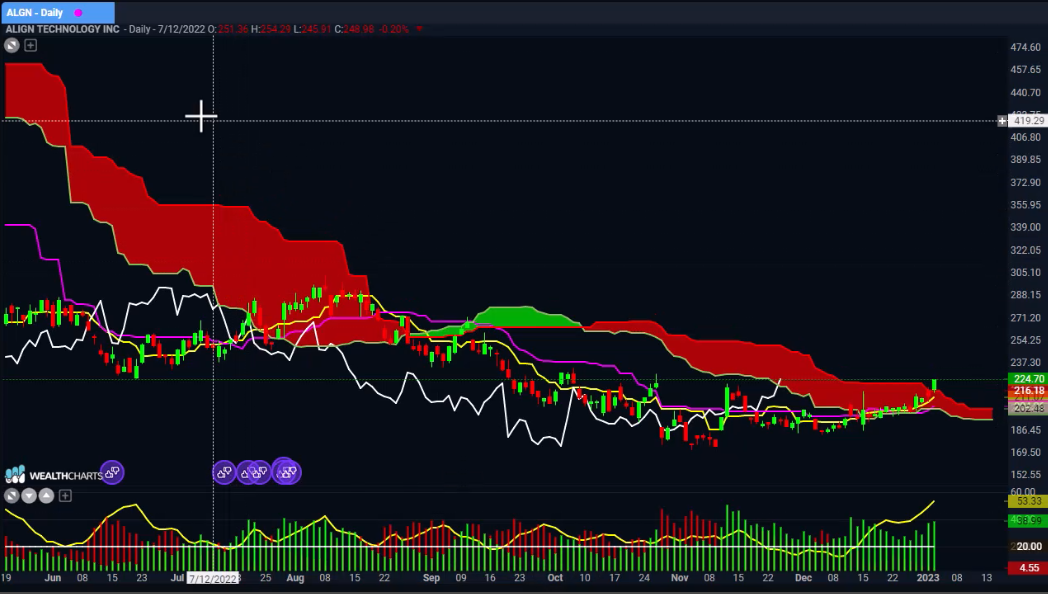This screenshot has height=594, width=1048.
Task: Click the lower indicator pane plus icon
Action: [x=65, y=496]
